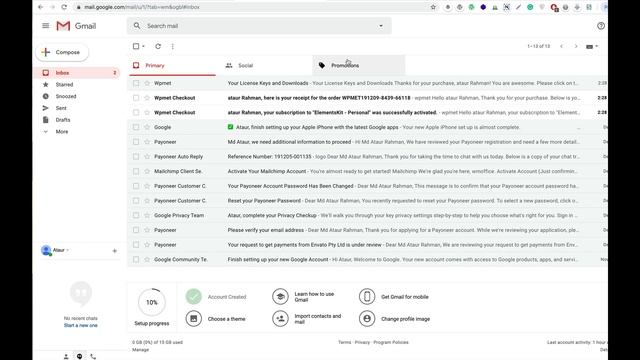Switch to the Primary tab
The width and height of the screenshot is (640, 360).
coord(172,65)
